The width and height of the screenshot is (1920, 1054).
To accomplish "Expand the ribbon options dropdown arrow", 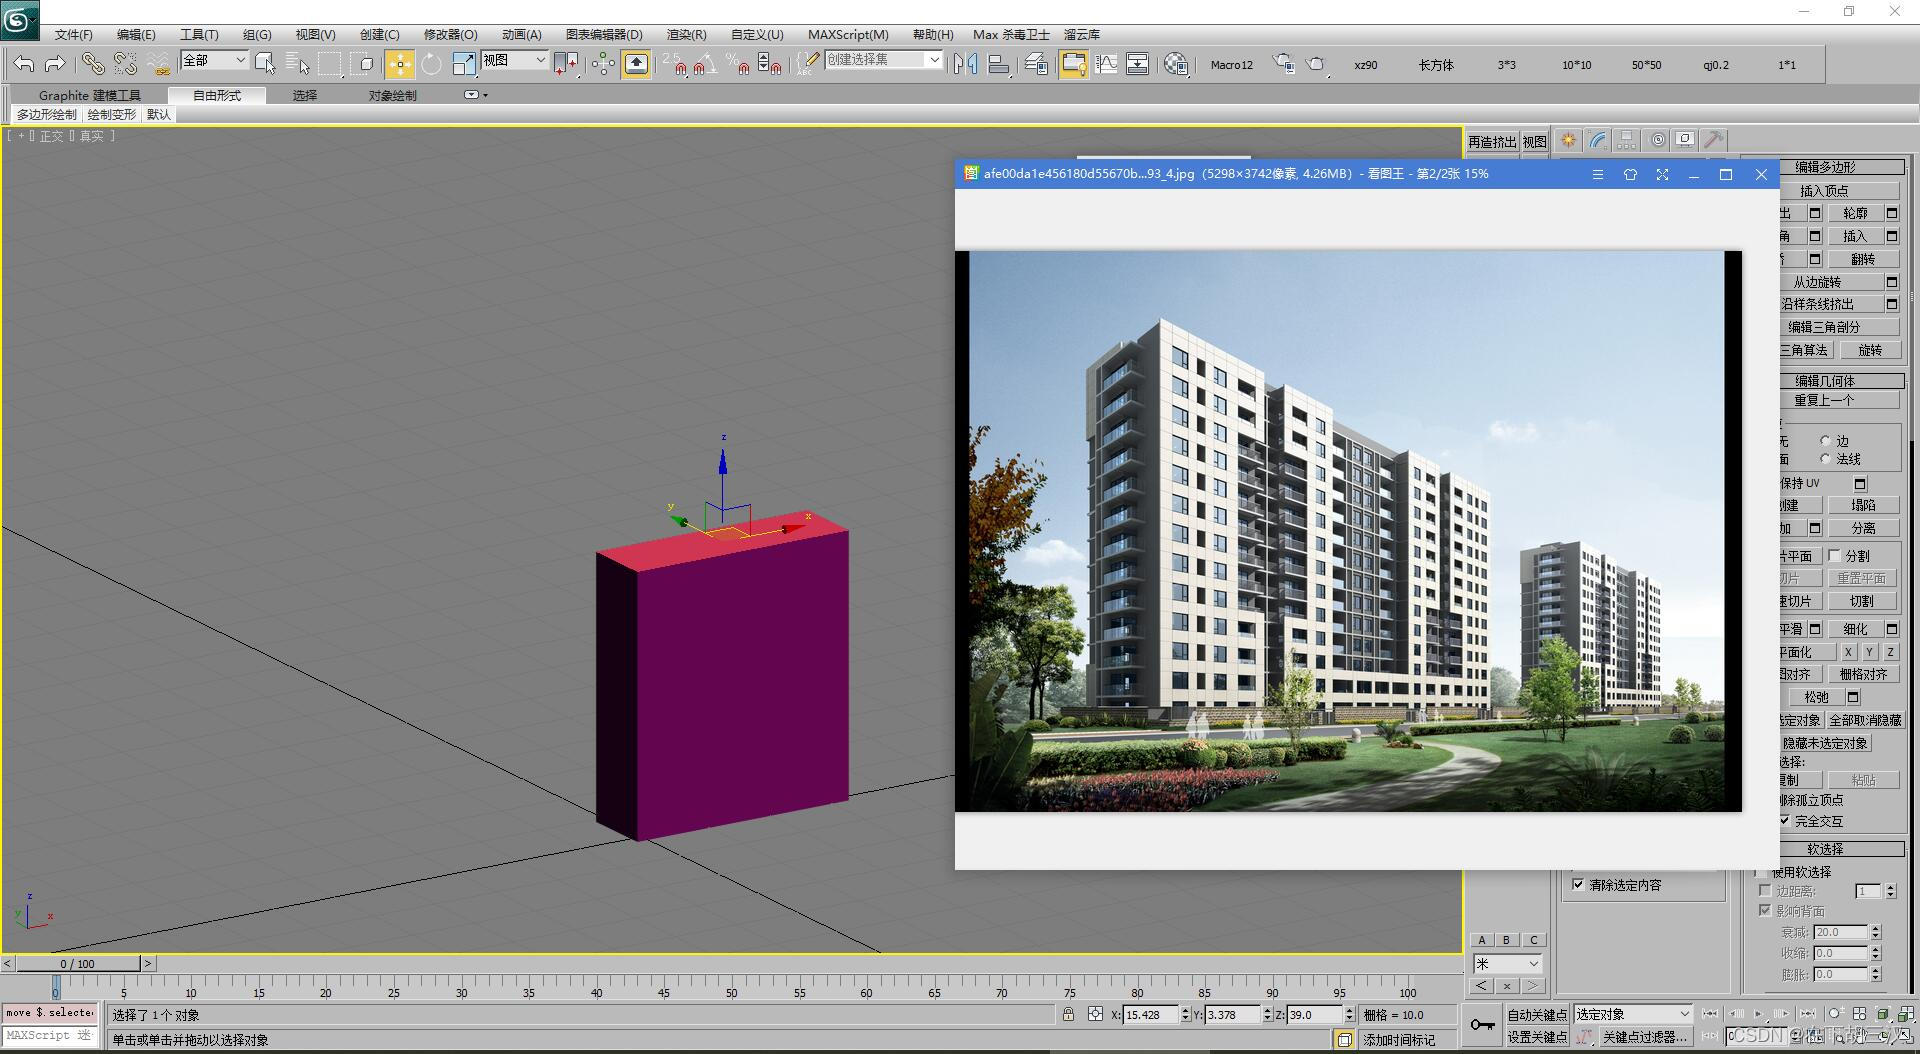I will coord(476,95).
